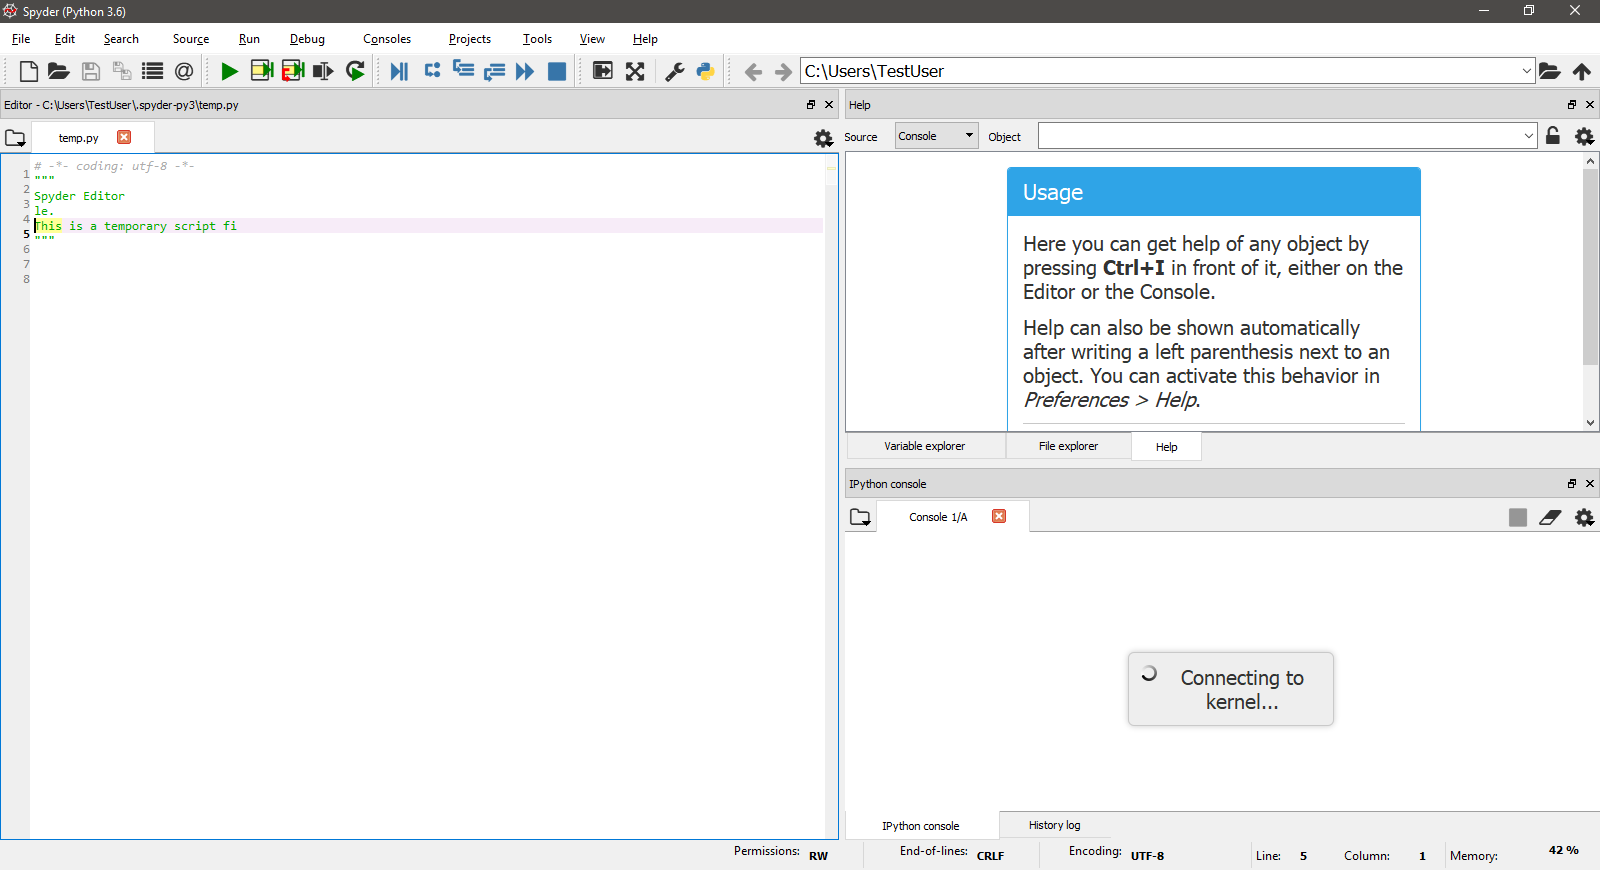The image size is (1600, 870).
Task: Run the current cell
Action: coord(262,71)
